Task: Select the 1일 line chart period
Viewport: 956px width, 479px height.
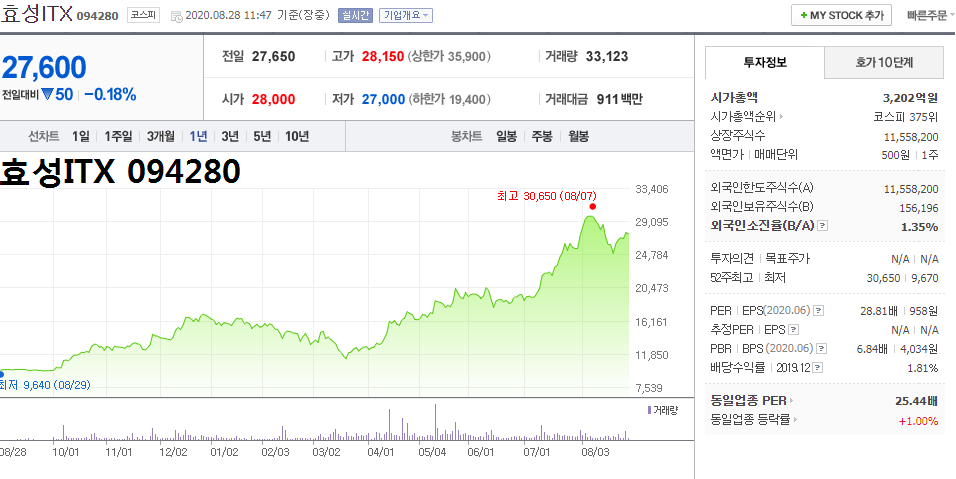Action: (x=80, y=136)
